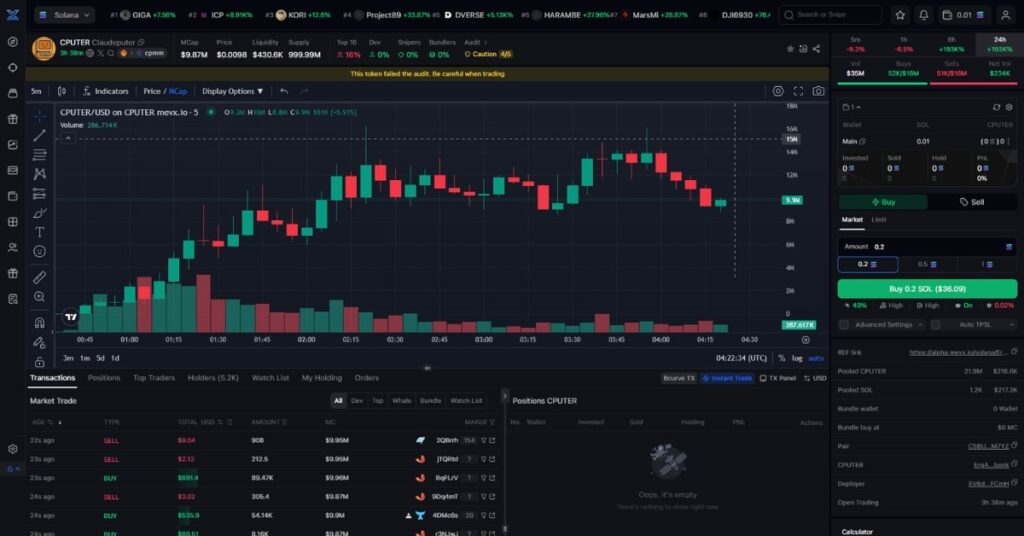Select the 0.5 SOL preset amount
Screen dimensions: 1024x536
927,264
